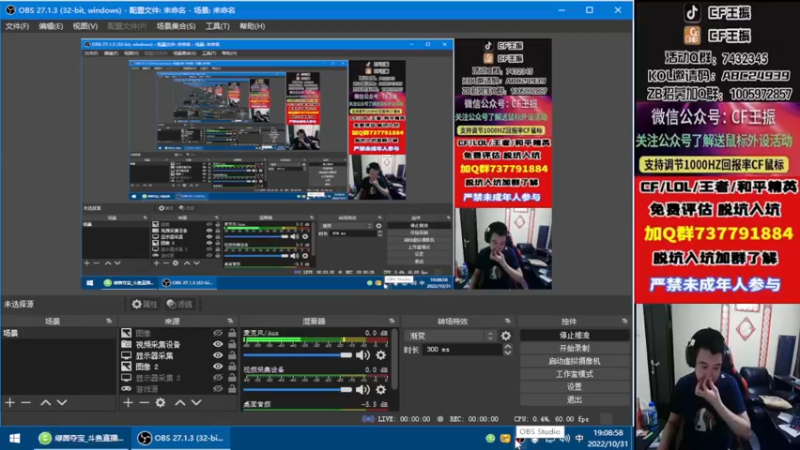
Task: Click the green tray icon in taskbar
Action: coord(490,438)
